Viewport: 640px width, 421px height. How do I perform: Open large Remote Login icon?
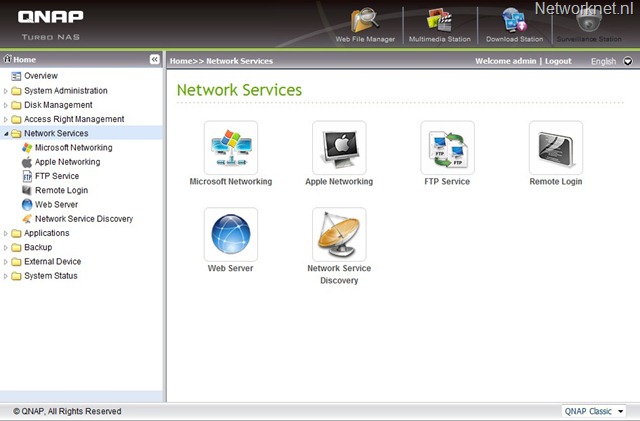tap(556, 147)
